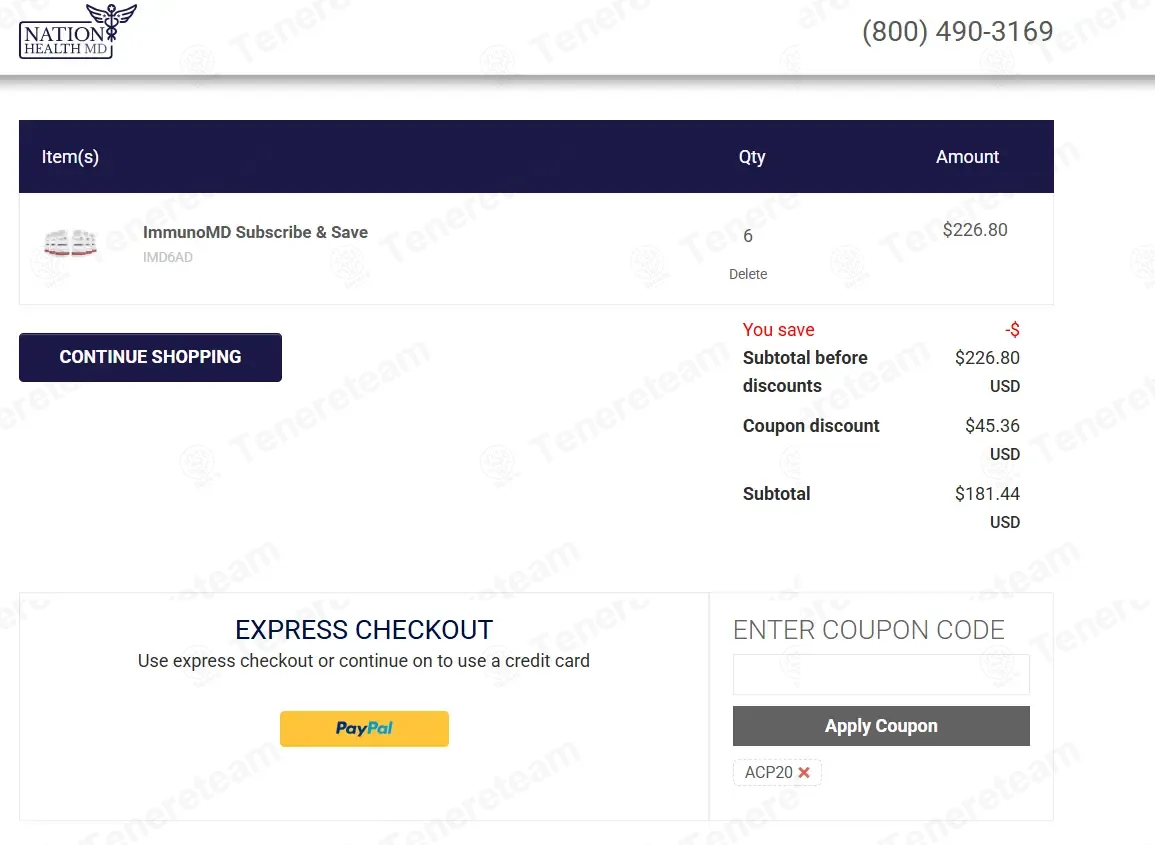Click the ImmunoMD product bottles thumbnail
Screen dimensions: 1155x845
[x=70, y=243]
